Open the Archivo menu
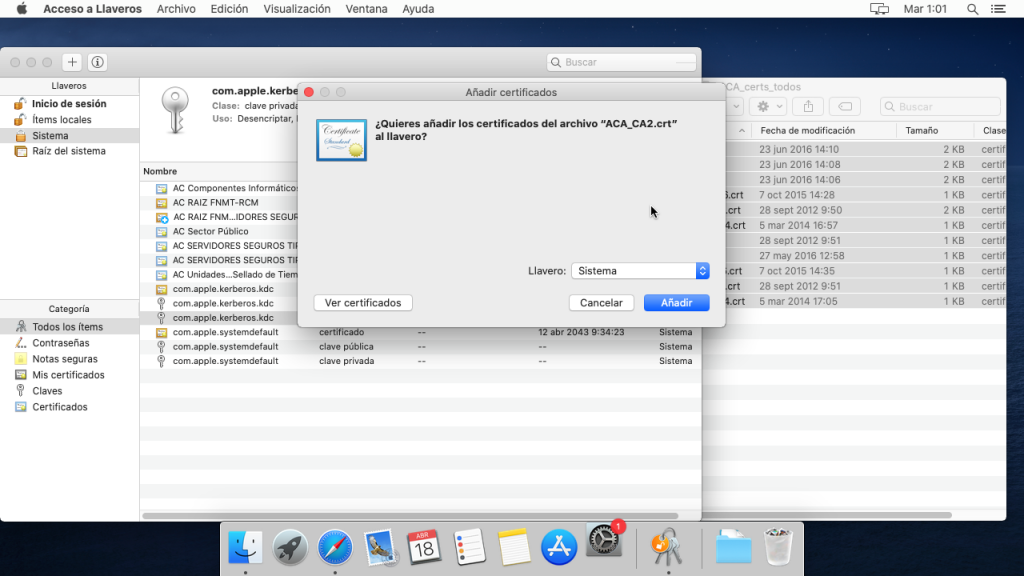 176,9
